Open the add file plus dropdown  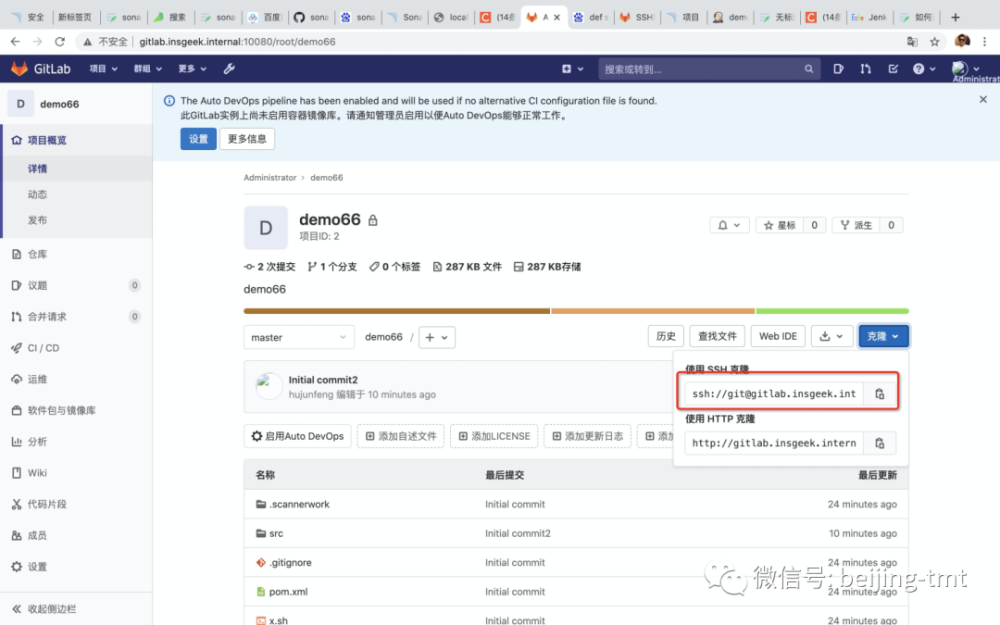point(437,337)
